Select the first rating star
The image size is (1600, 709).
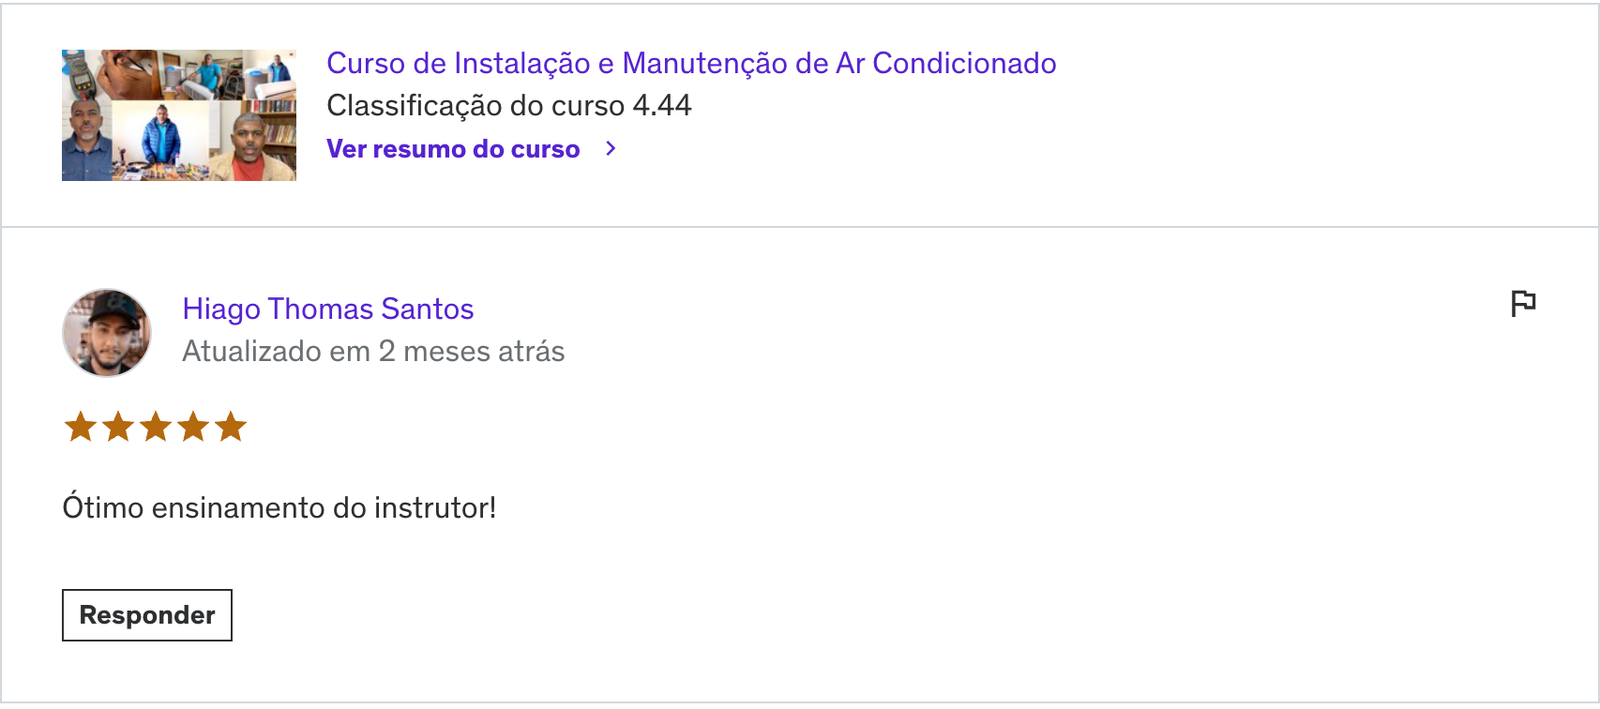[81, 427]
